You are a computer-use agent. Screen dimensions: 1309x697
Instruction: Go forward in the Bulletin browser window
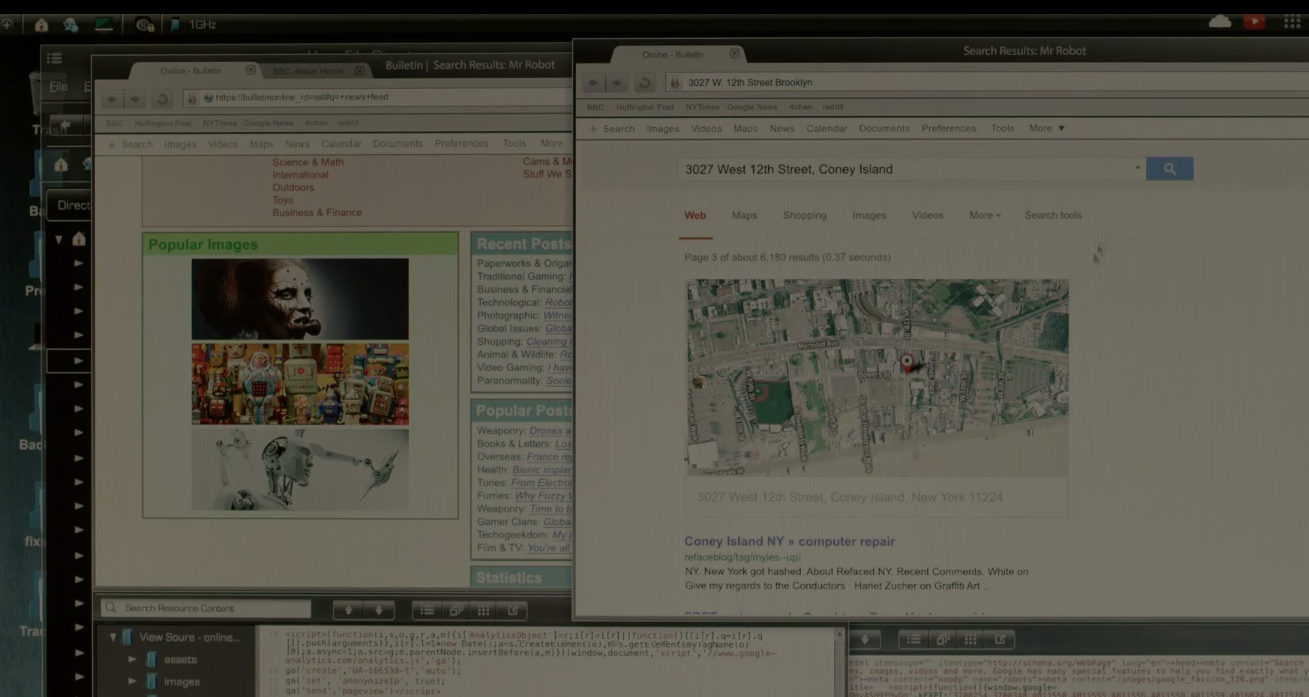coord(135,99)
